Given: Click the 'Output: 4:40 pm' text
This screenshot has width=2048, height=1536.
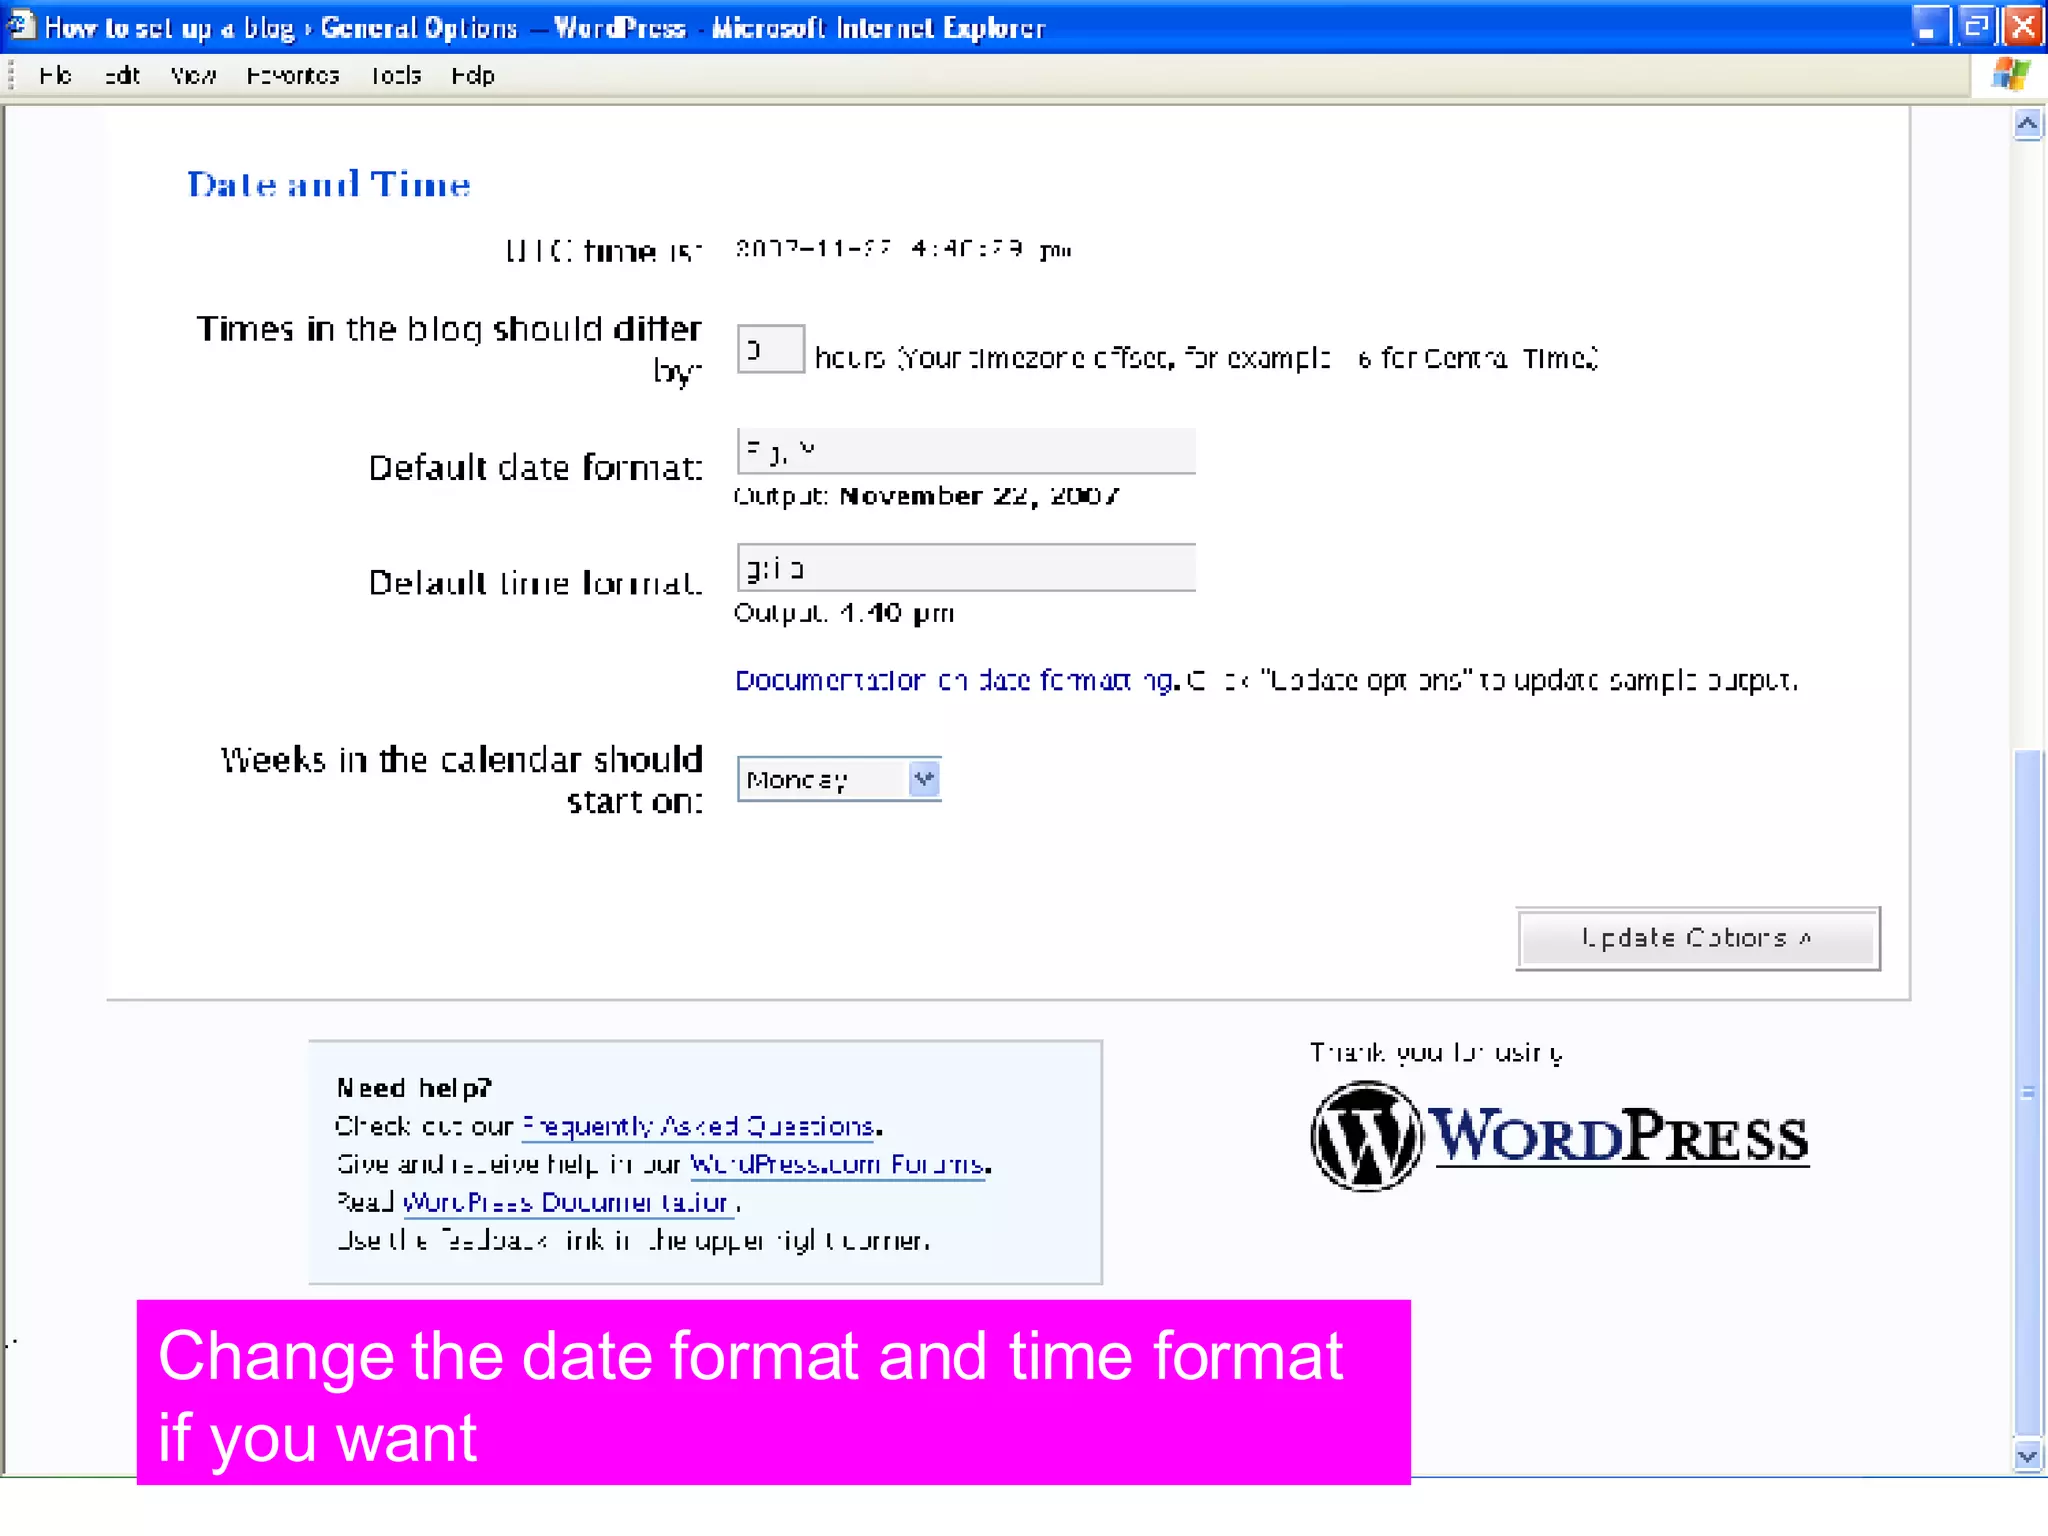Looking at the screenshot, I should click(844, 613).
